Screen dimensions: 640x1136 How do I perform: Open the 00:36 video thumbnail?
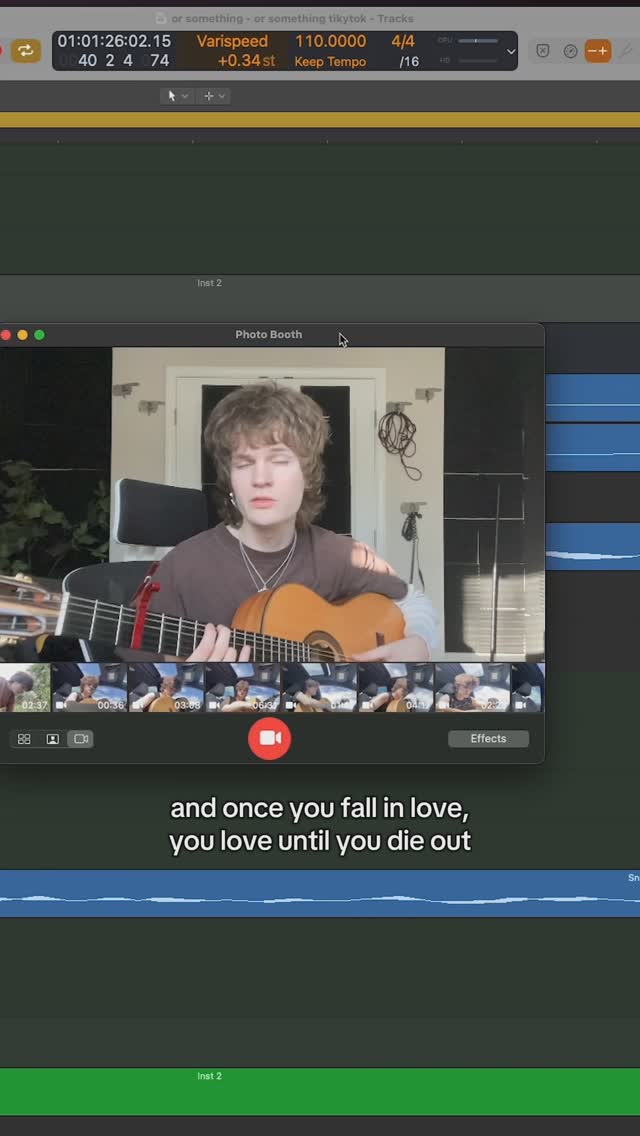pos(89,688)
